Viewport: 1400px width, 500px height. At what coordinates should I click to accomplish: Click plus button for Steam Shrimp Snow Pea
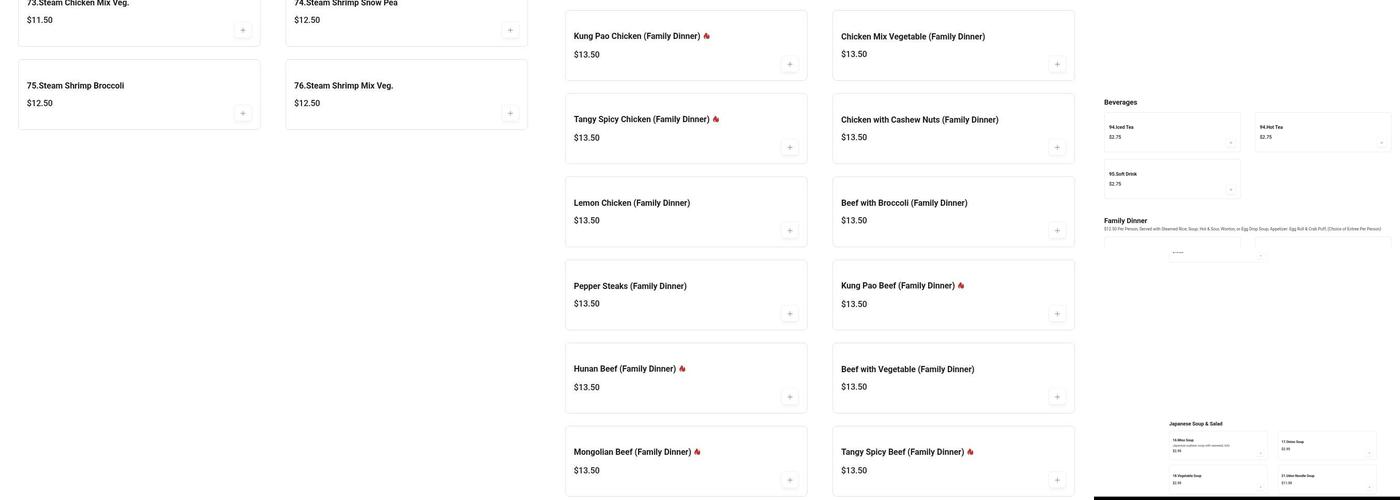(x=510, y=30)
